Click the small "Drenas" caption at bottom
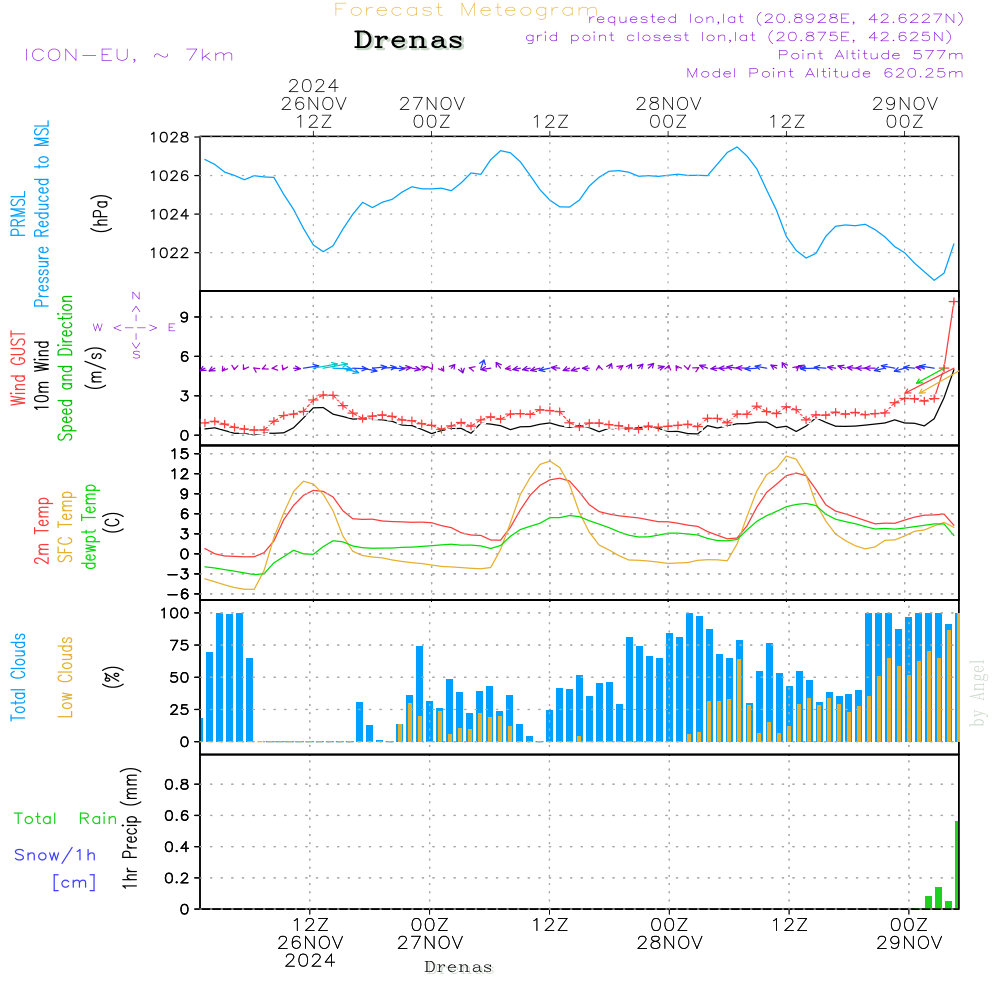Image resolution: width=1000 pixels, height=1000 pixels. coord(459,967)
